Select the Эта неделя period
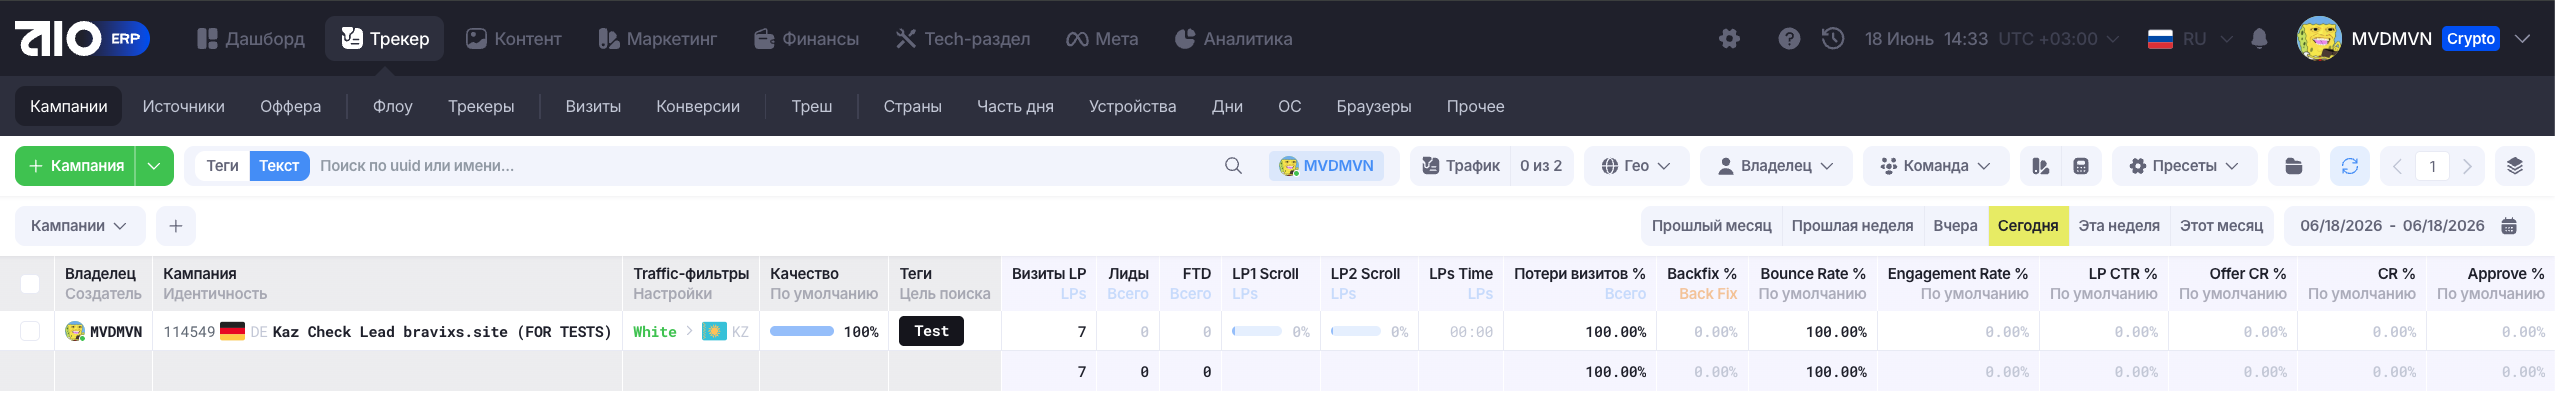This screenshot has height=406, width=2555. [2119, 226]
